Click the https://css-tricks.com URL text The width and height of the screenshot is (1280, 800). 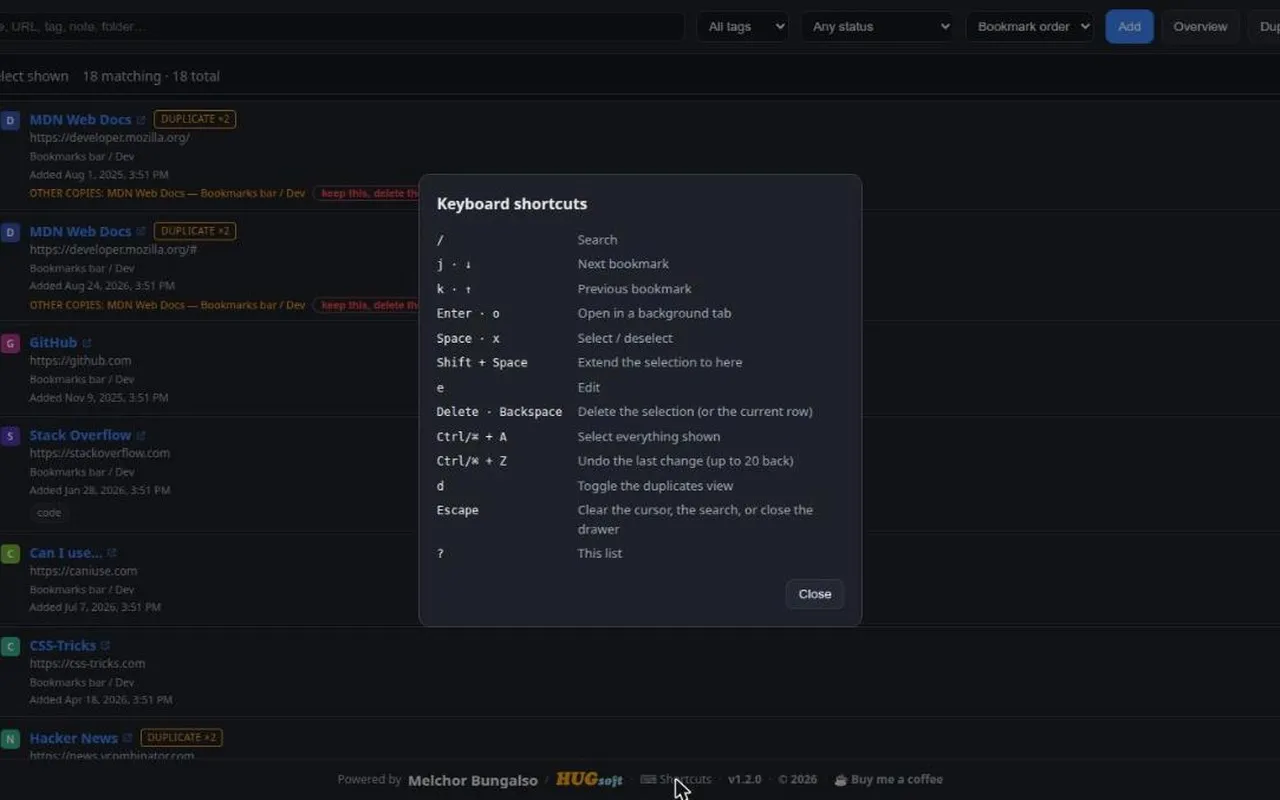[87, 663]
